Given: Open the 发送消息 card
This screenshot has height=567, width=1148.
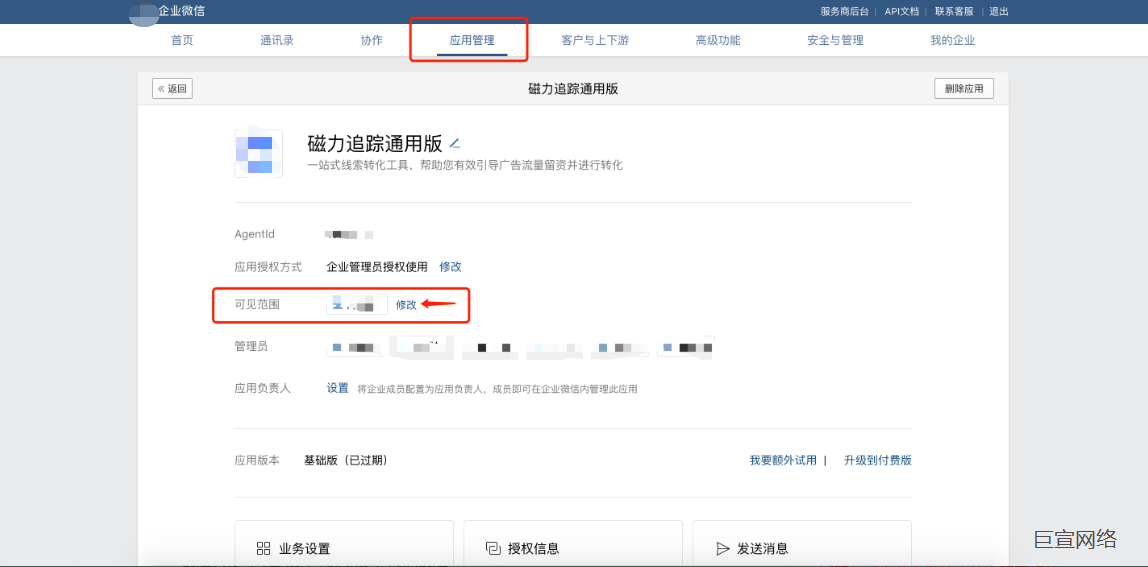Looking at the screenshot, I should 802,543.
